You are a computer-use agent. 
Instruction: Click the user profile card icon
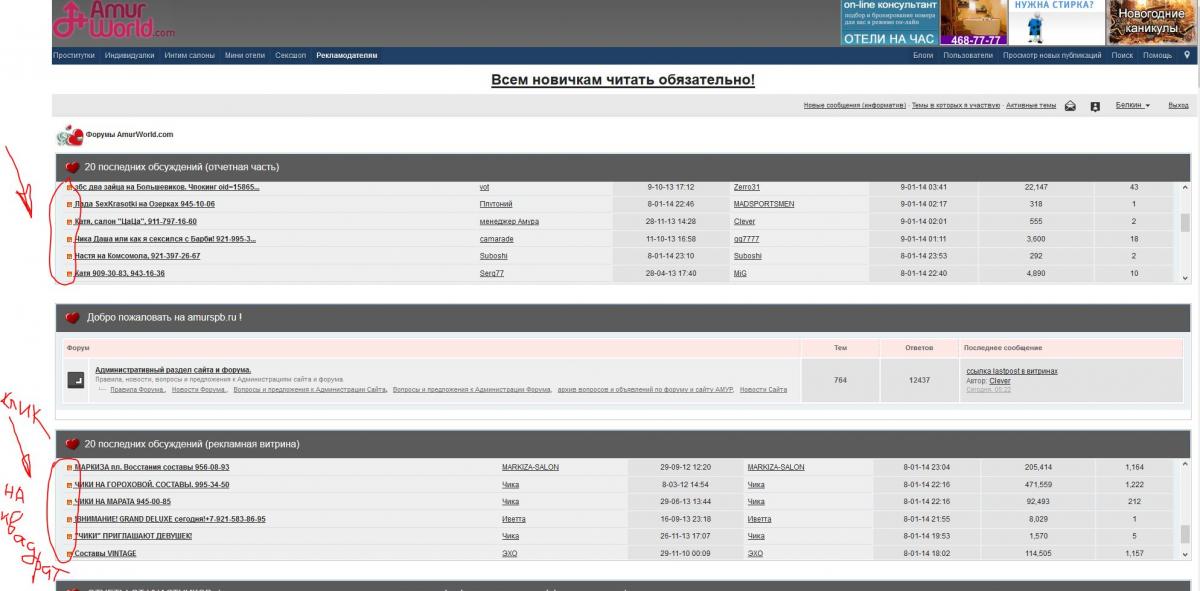point(1095,105)
